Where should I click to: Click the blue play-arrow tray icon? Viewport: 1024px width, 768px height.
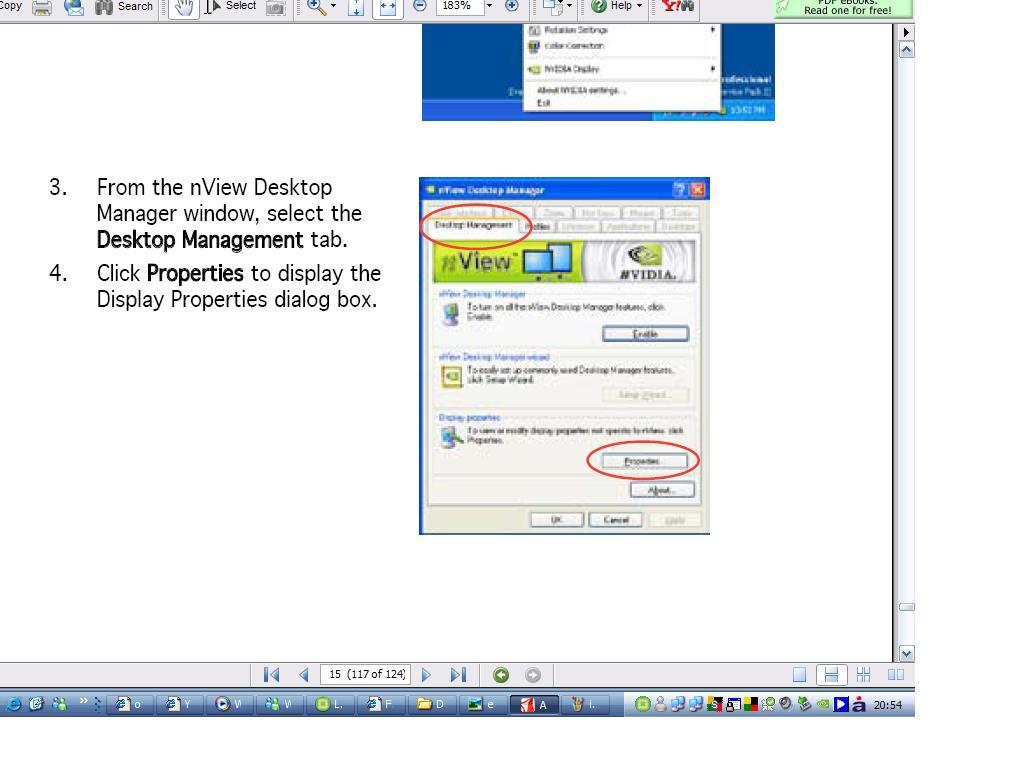click(841, 704)
